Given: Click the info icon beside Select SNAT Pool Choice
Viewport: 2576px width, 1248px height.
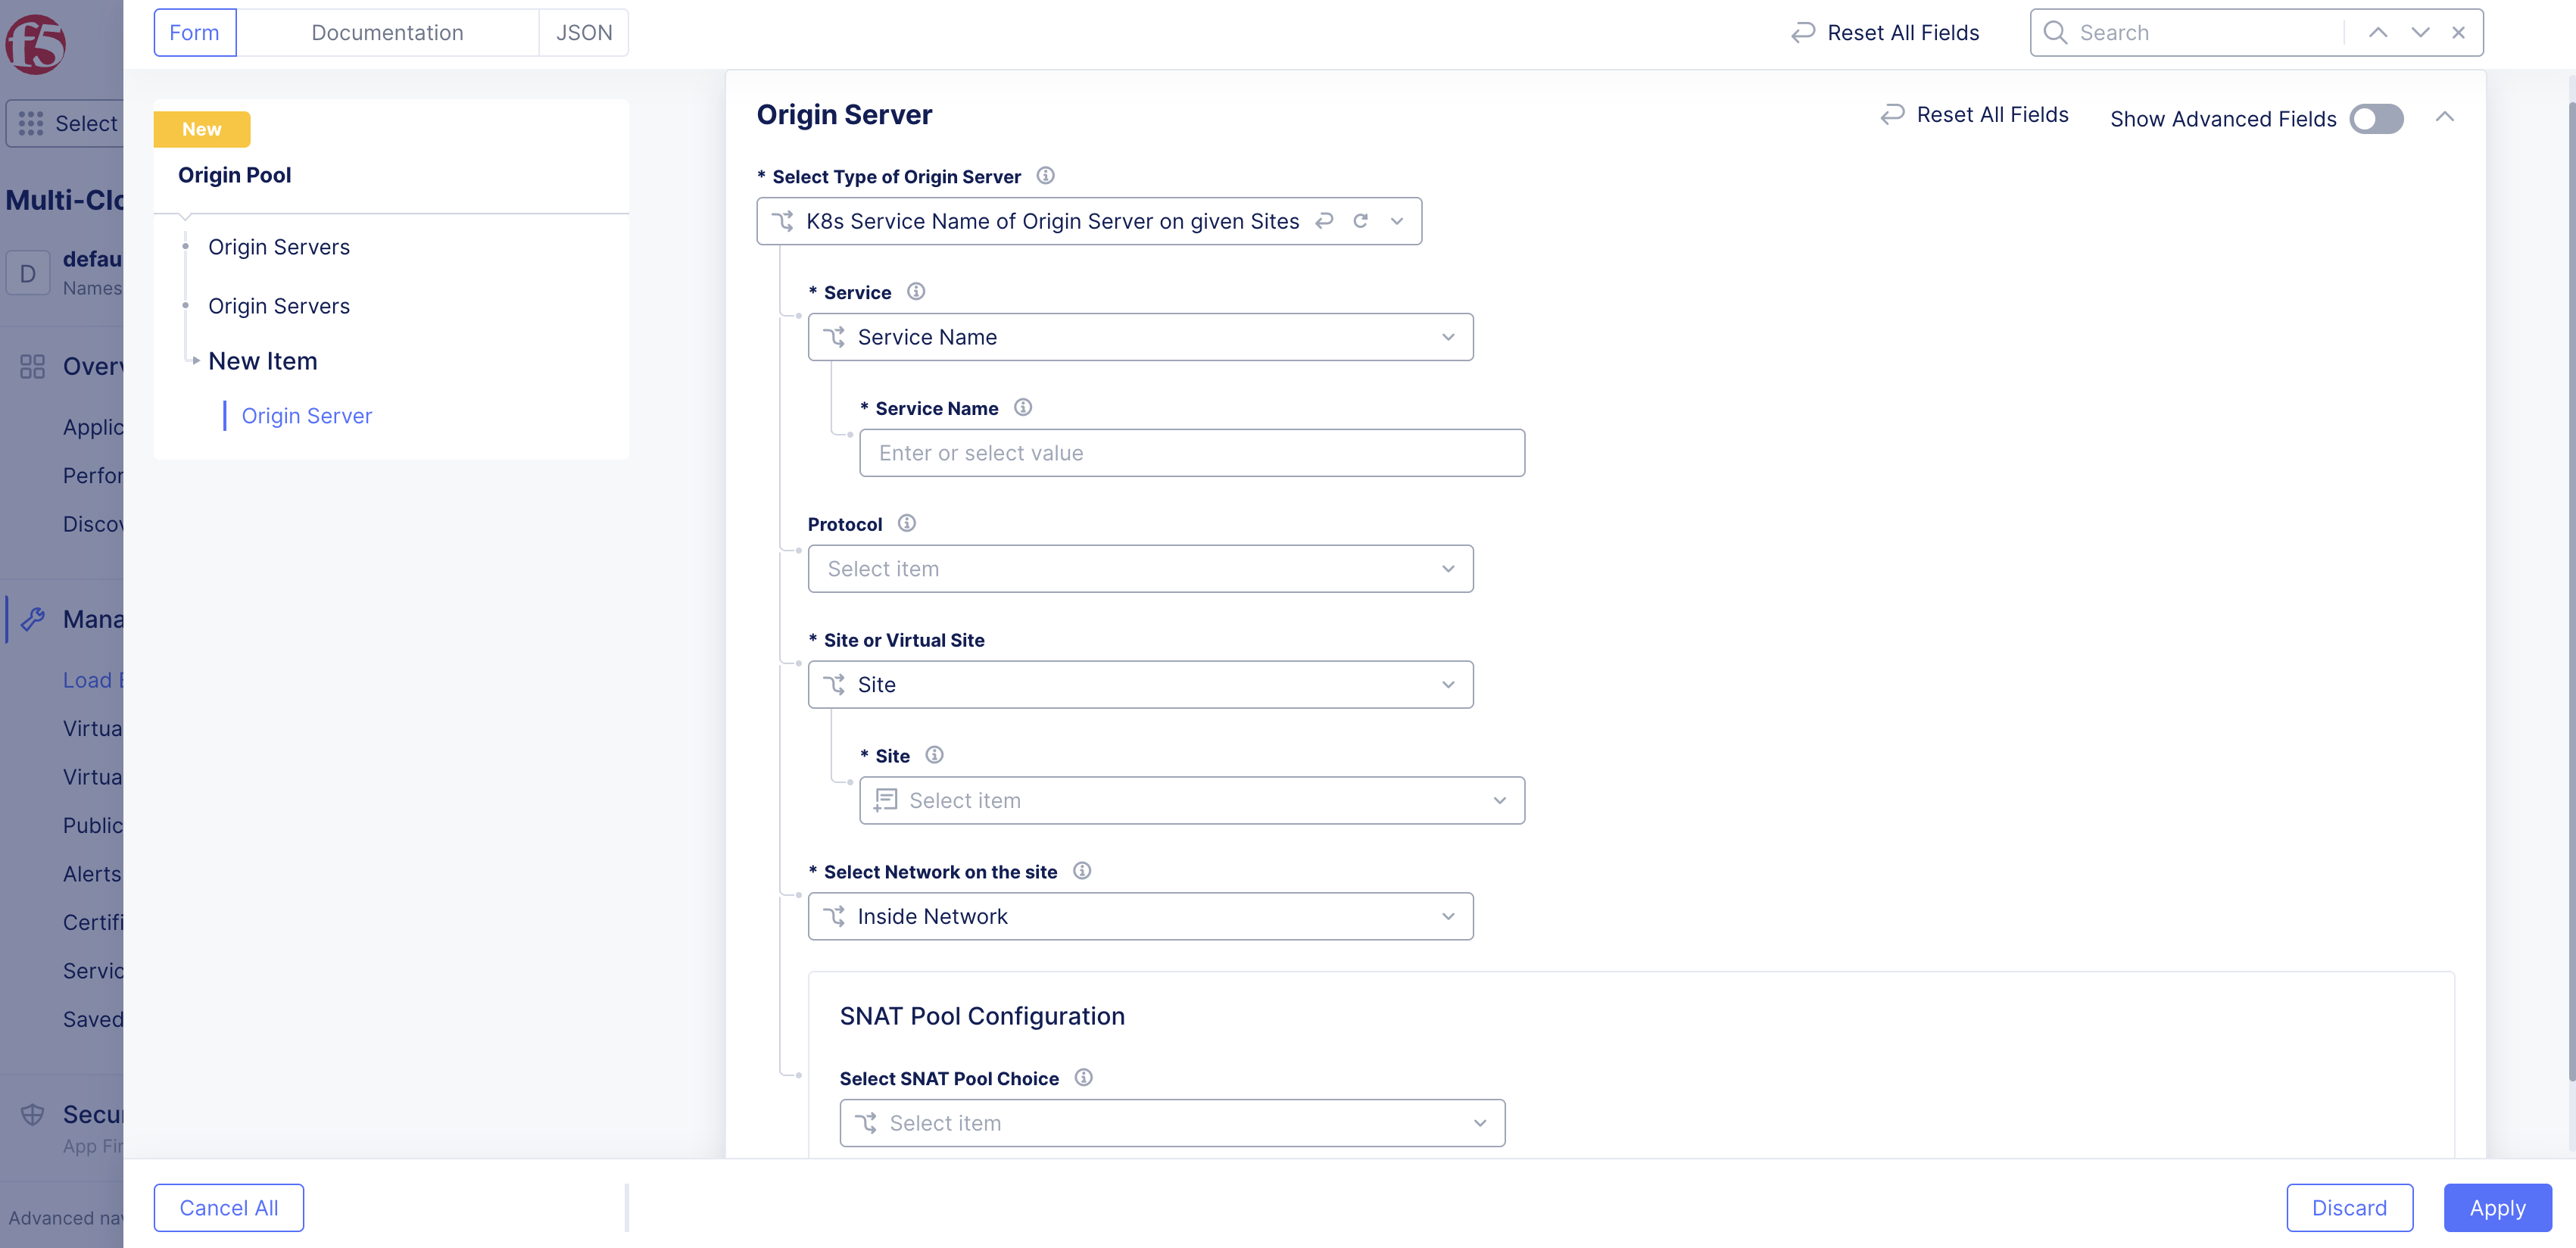Looking at the screenshot, I should (1084, 1078).
